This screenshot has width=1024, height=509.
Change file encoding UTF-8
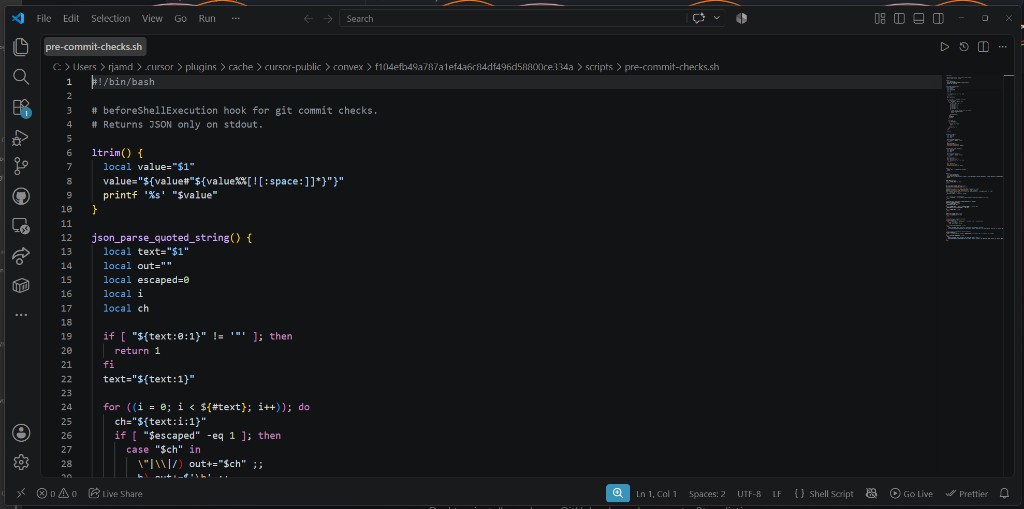(749, 493)
